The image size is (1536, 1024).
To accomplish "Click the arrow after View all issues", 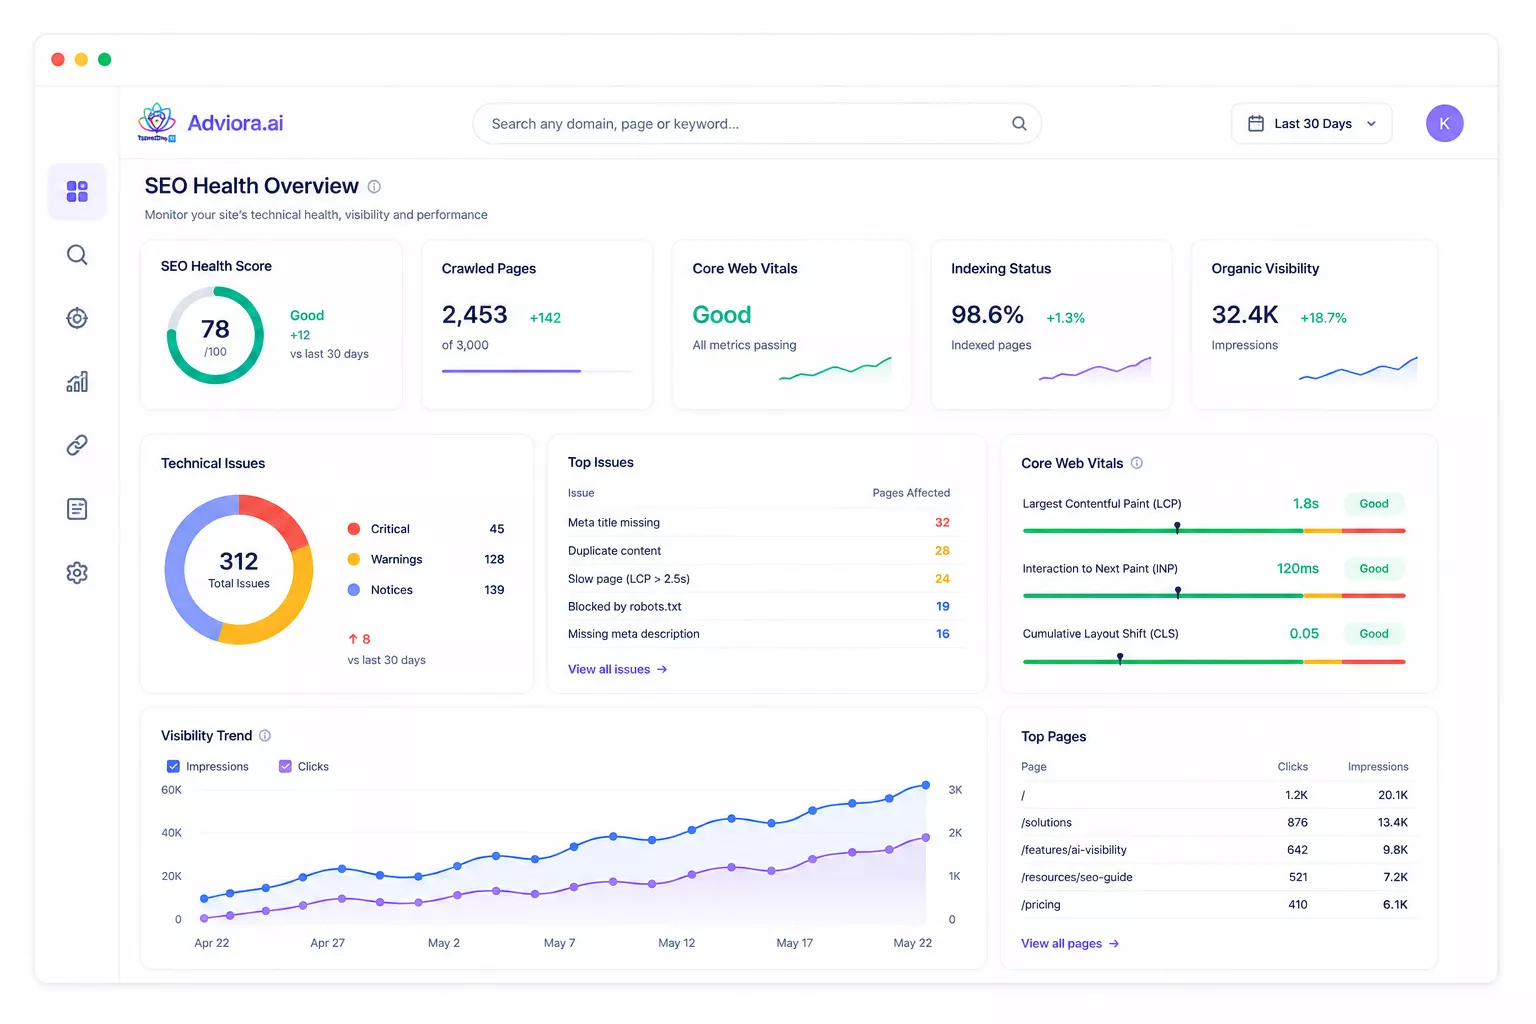I will 662,670.
